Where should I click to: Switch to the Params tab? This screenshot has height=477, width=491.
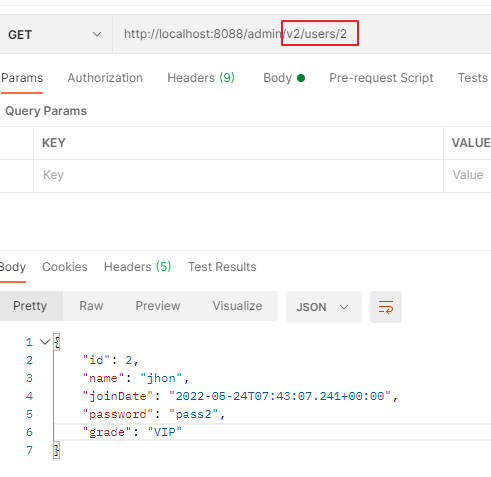point(22,78)
